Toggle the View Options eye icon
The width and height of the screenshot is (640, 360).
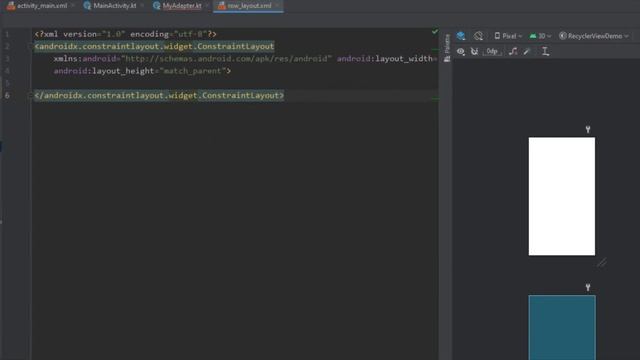(461, 51)
